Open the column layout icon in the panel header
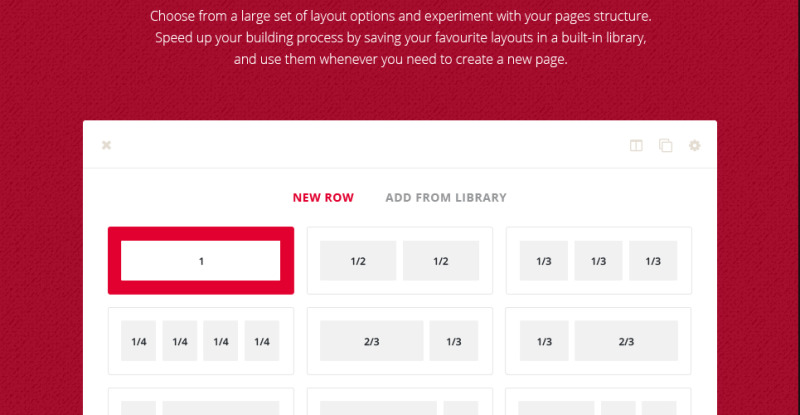 (x=636, y=145)
